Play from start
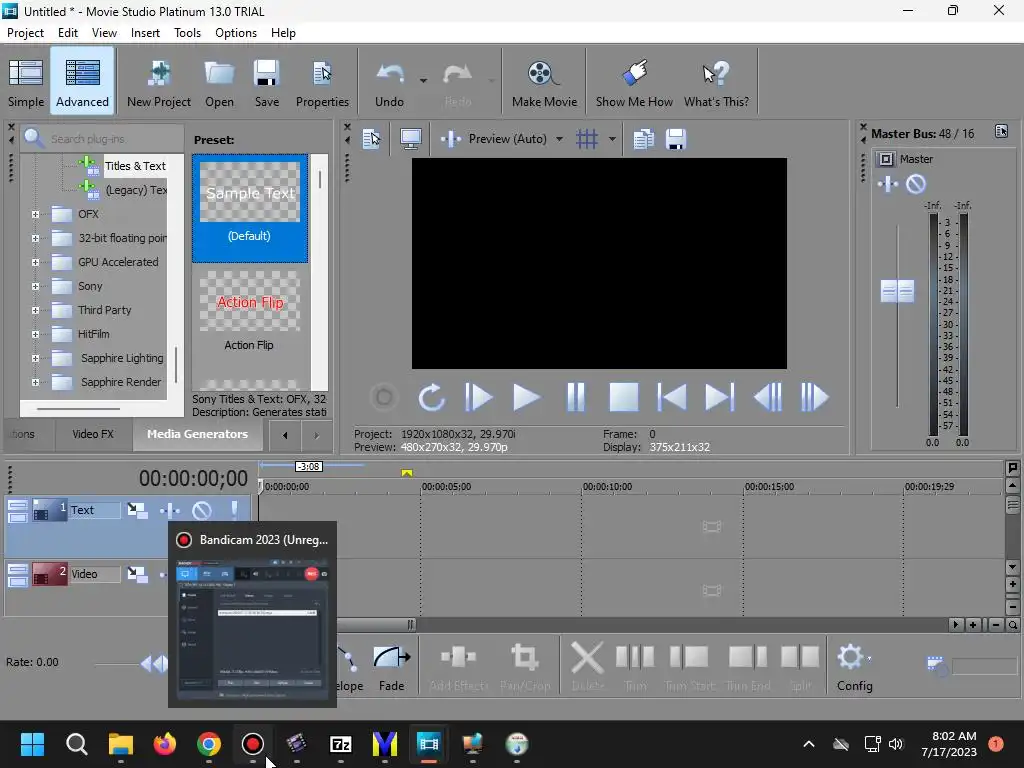 [479, 397]
